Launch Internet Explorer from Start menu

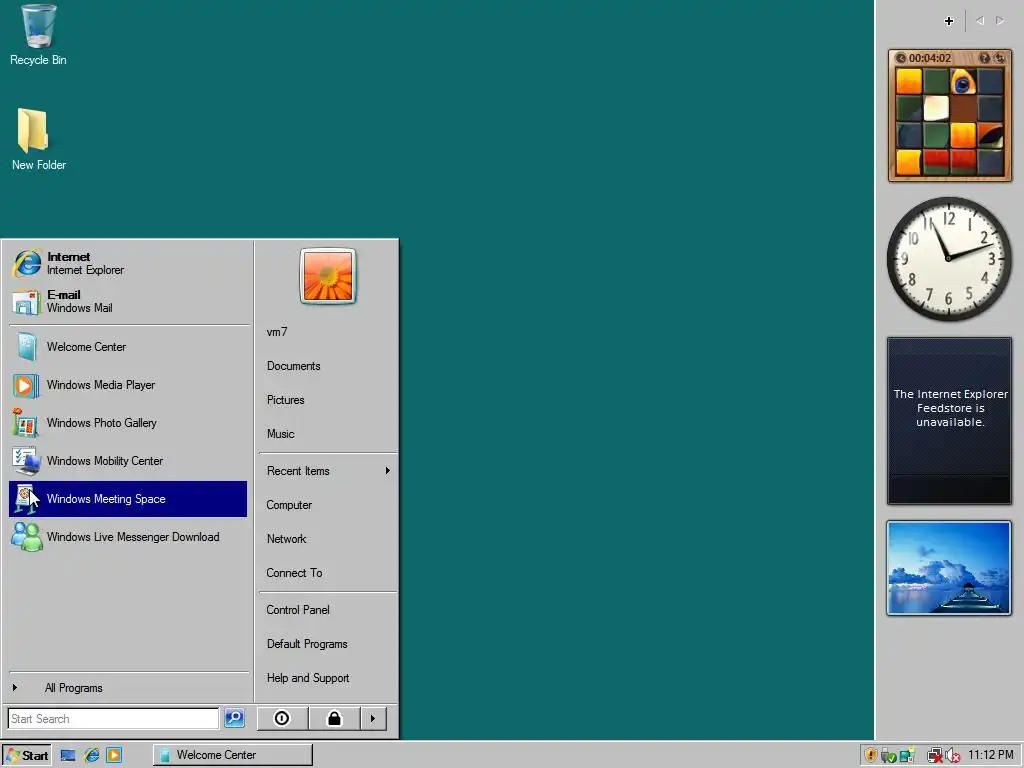[x=129, y=263]
